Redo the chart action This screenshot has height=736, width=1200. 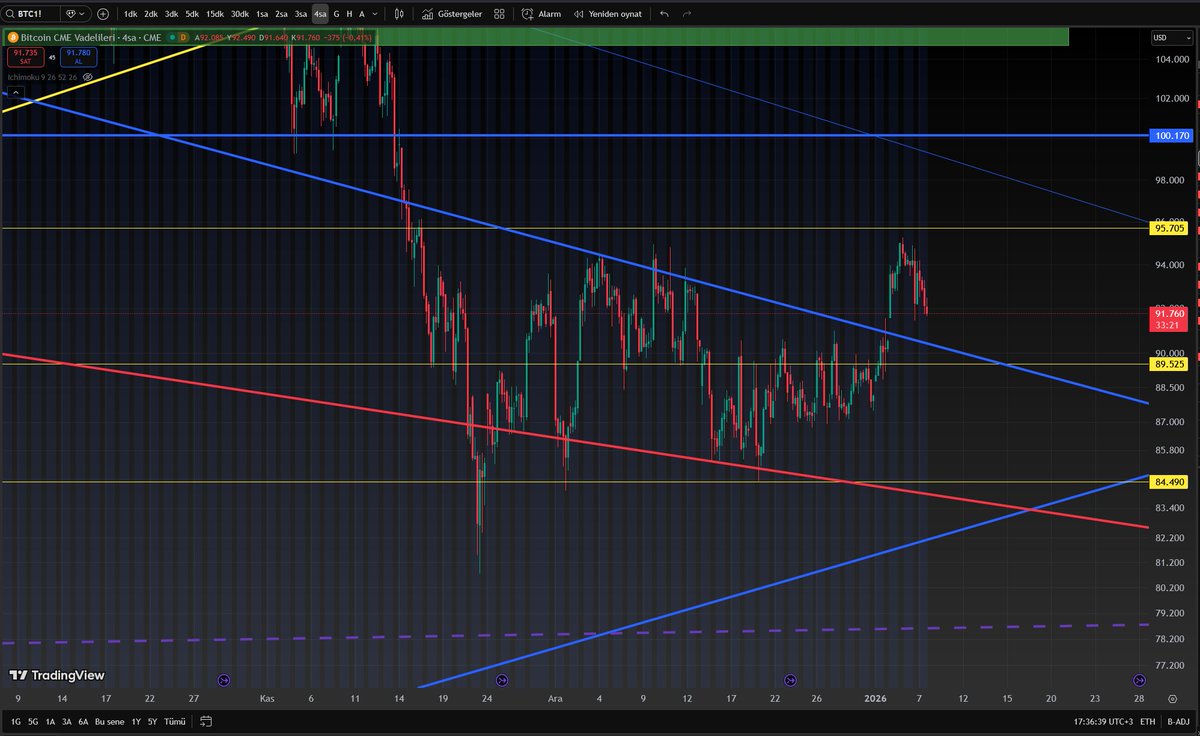coord(687,14)
